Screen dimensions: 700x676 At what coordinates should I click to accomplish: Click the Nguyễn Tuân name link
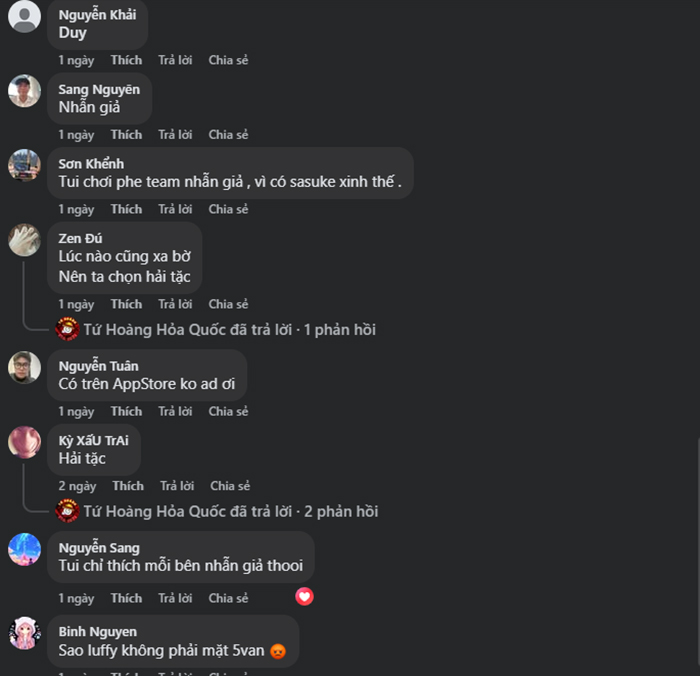pyautogui.click(x=98, y=366)
